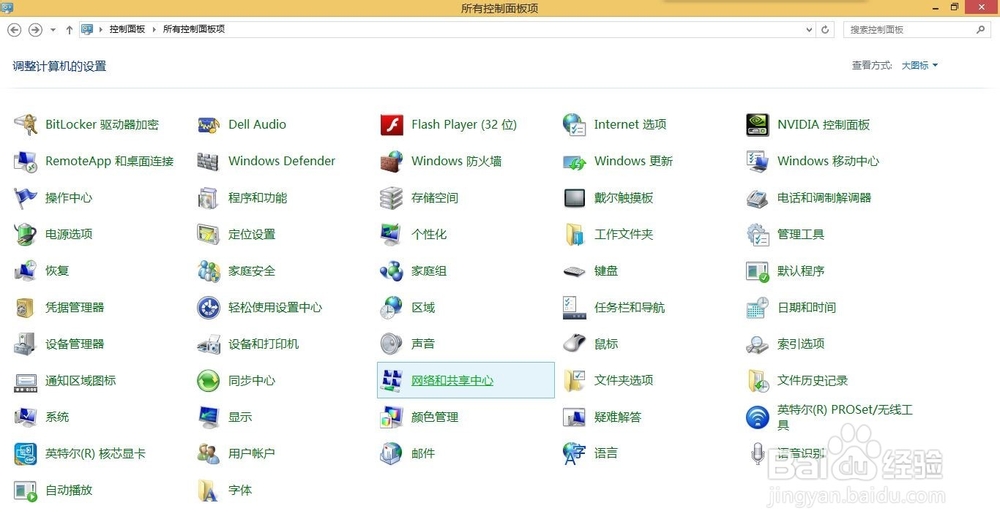Click 英特尔(R) 核芯显卡 link text

[x=96, y=453]
